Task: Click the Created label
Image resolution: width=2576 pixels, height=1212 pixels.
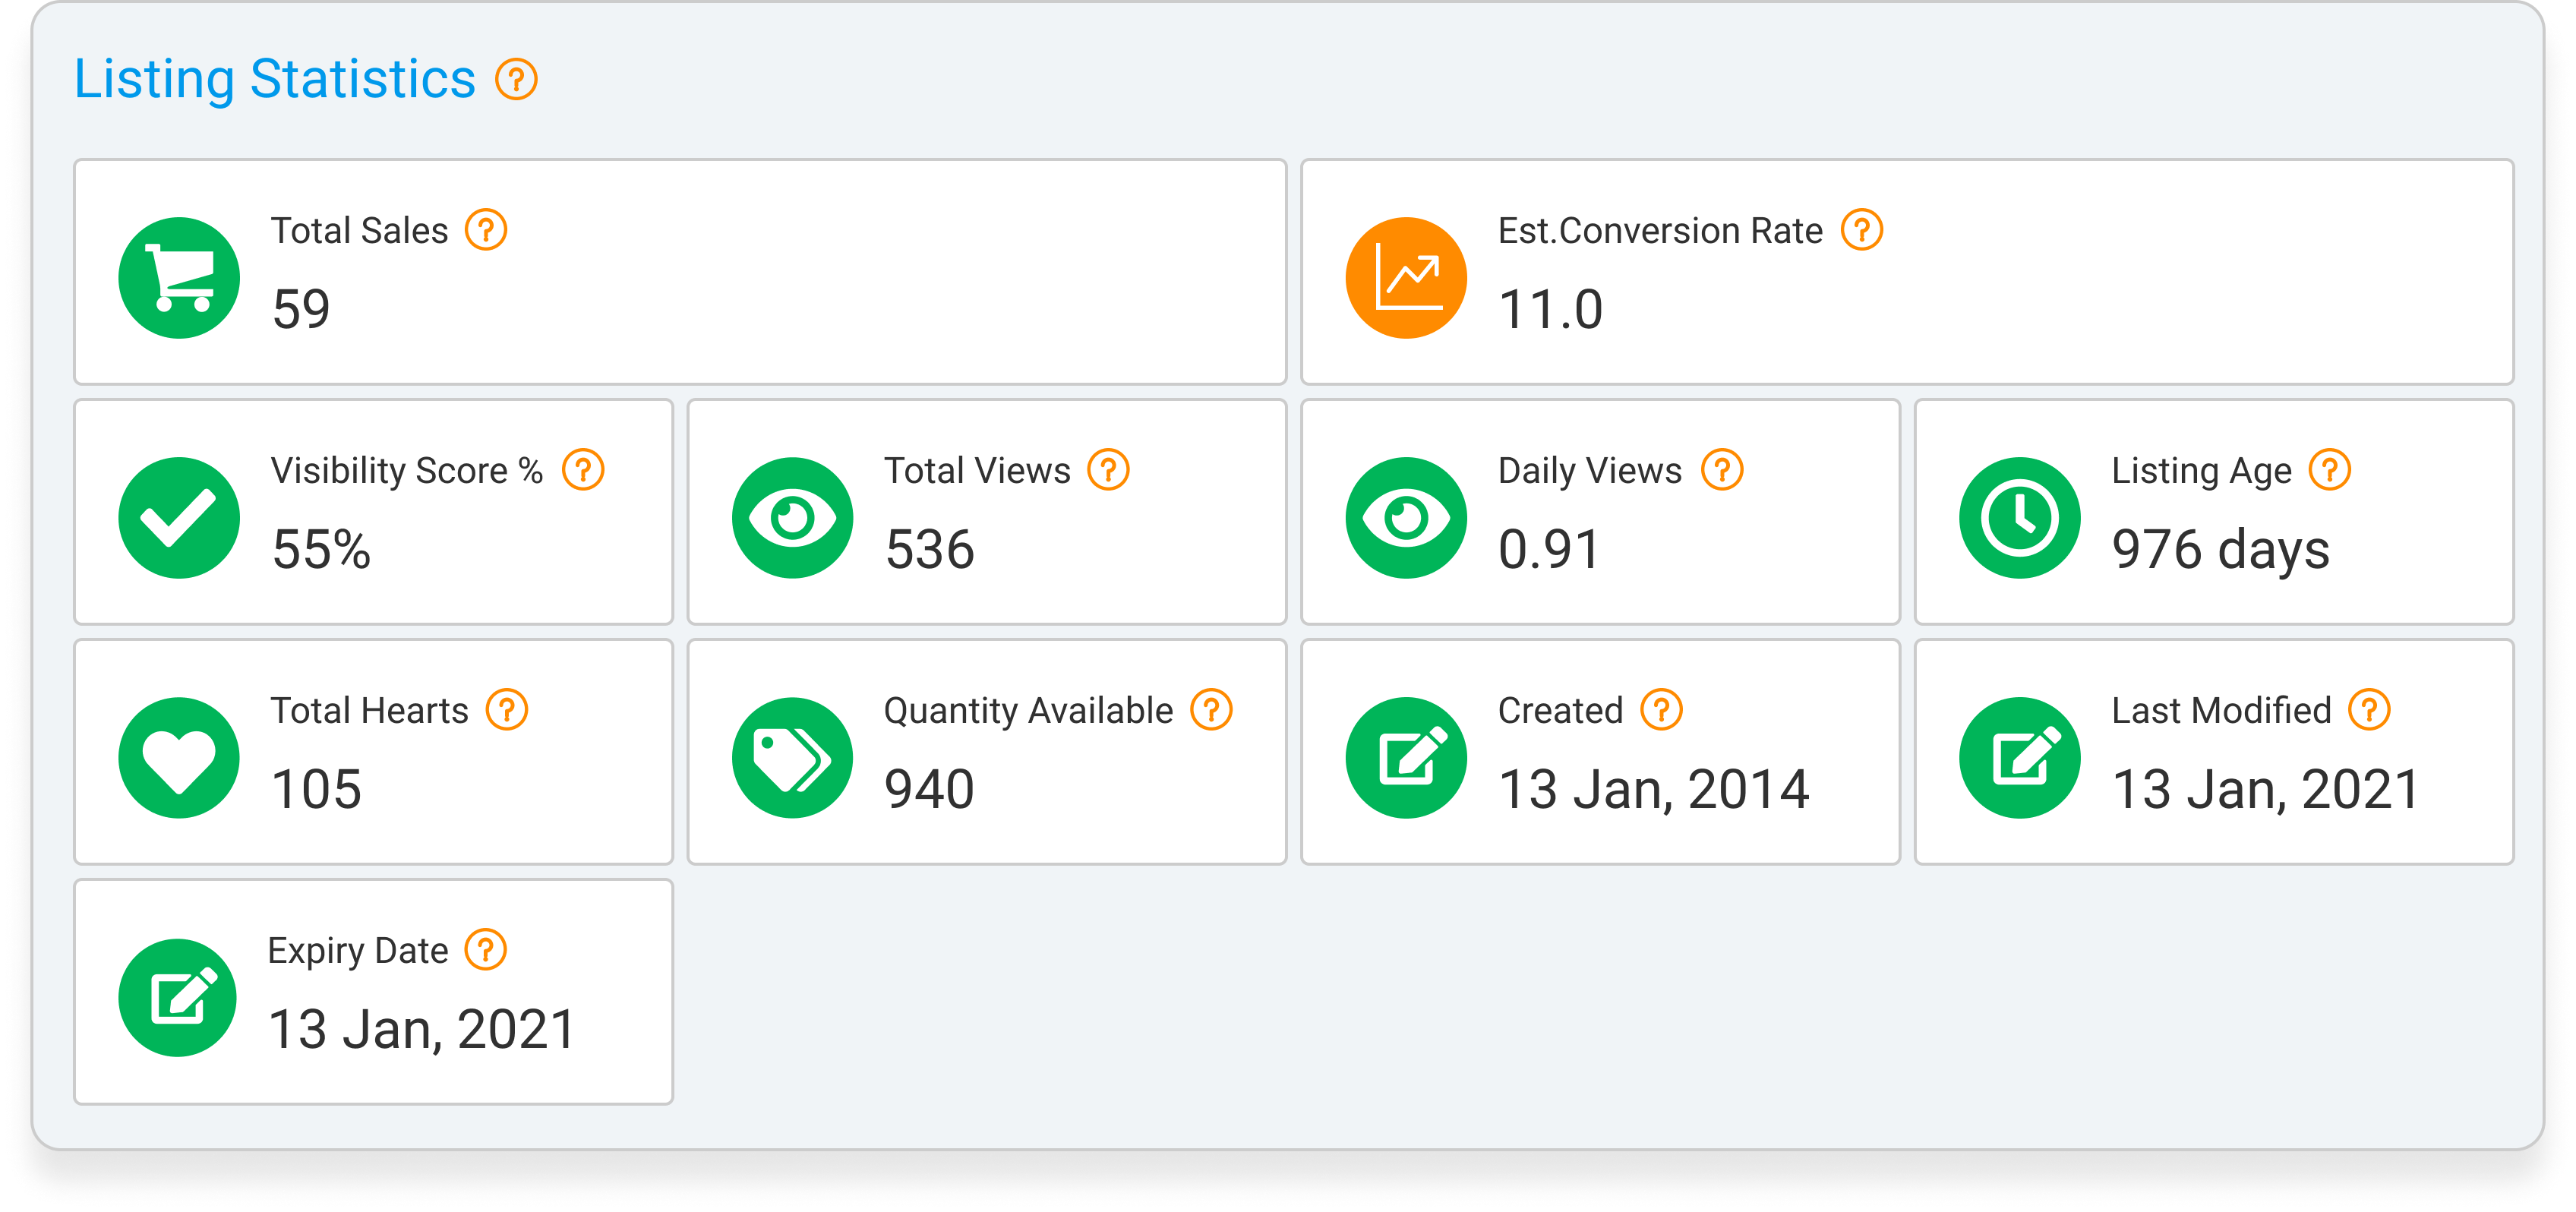Action: tap(1560, 710)
